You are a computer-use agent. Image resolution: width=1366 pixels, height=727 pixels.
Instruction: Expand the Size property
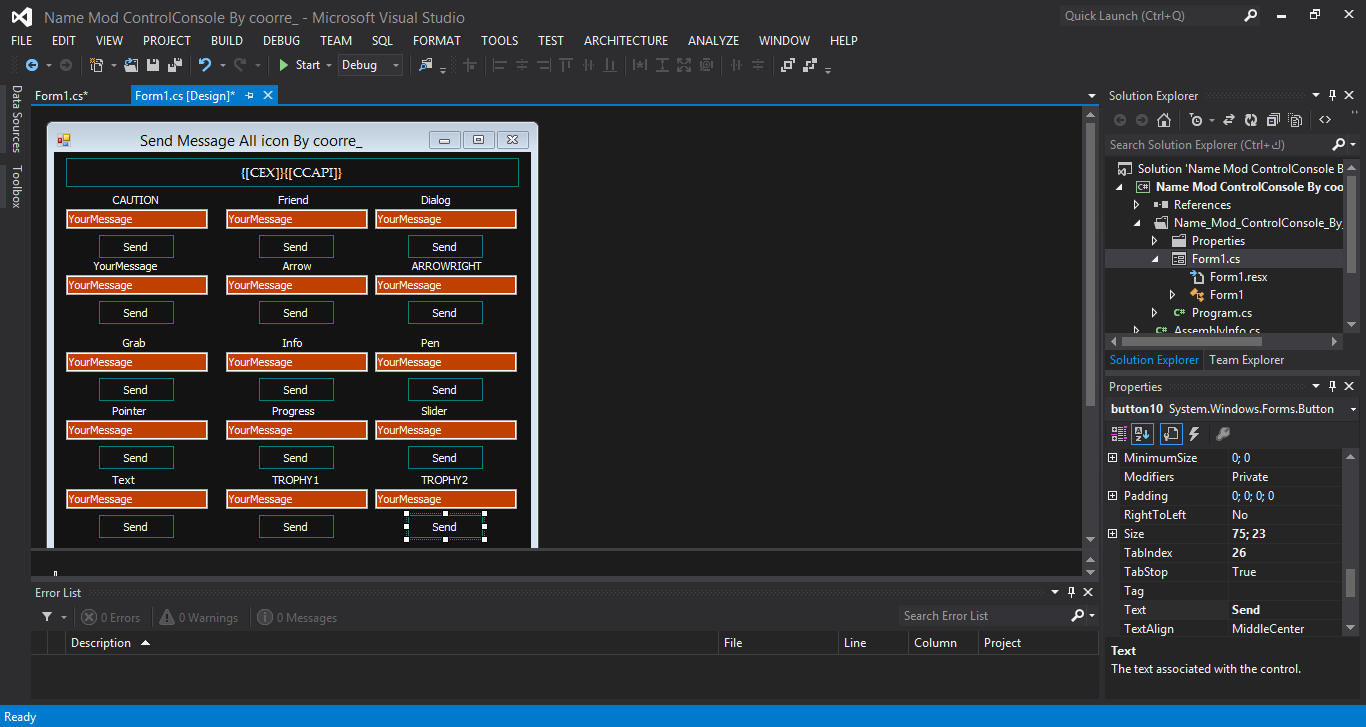(1112, 534)
